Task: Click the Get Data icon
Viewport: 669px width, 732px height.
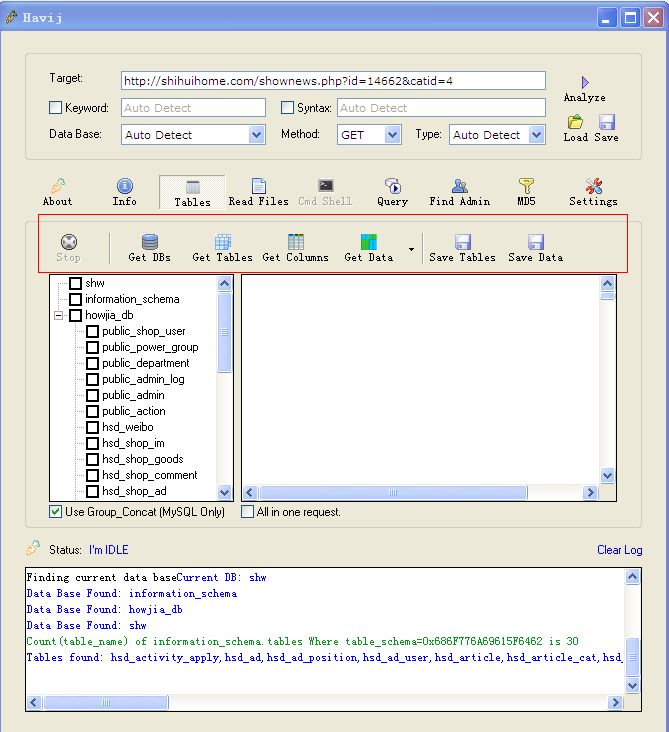Action: [369, 242]
